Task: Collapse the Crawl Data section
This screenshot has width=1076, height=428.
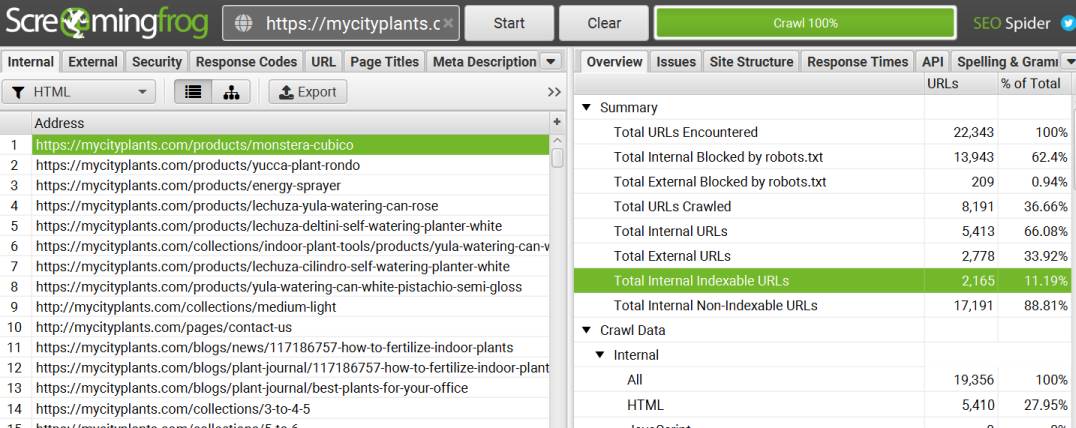Action: [586, 330]
